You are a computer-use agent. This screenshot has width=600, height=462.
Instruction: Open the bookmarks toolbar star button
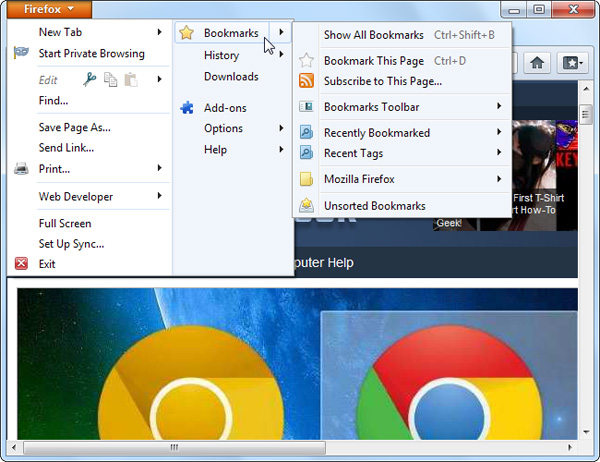572,63
